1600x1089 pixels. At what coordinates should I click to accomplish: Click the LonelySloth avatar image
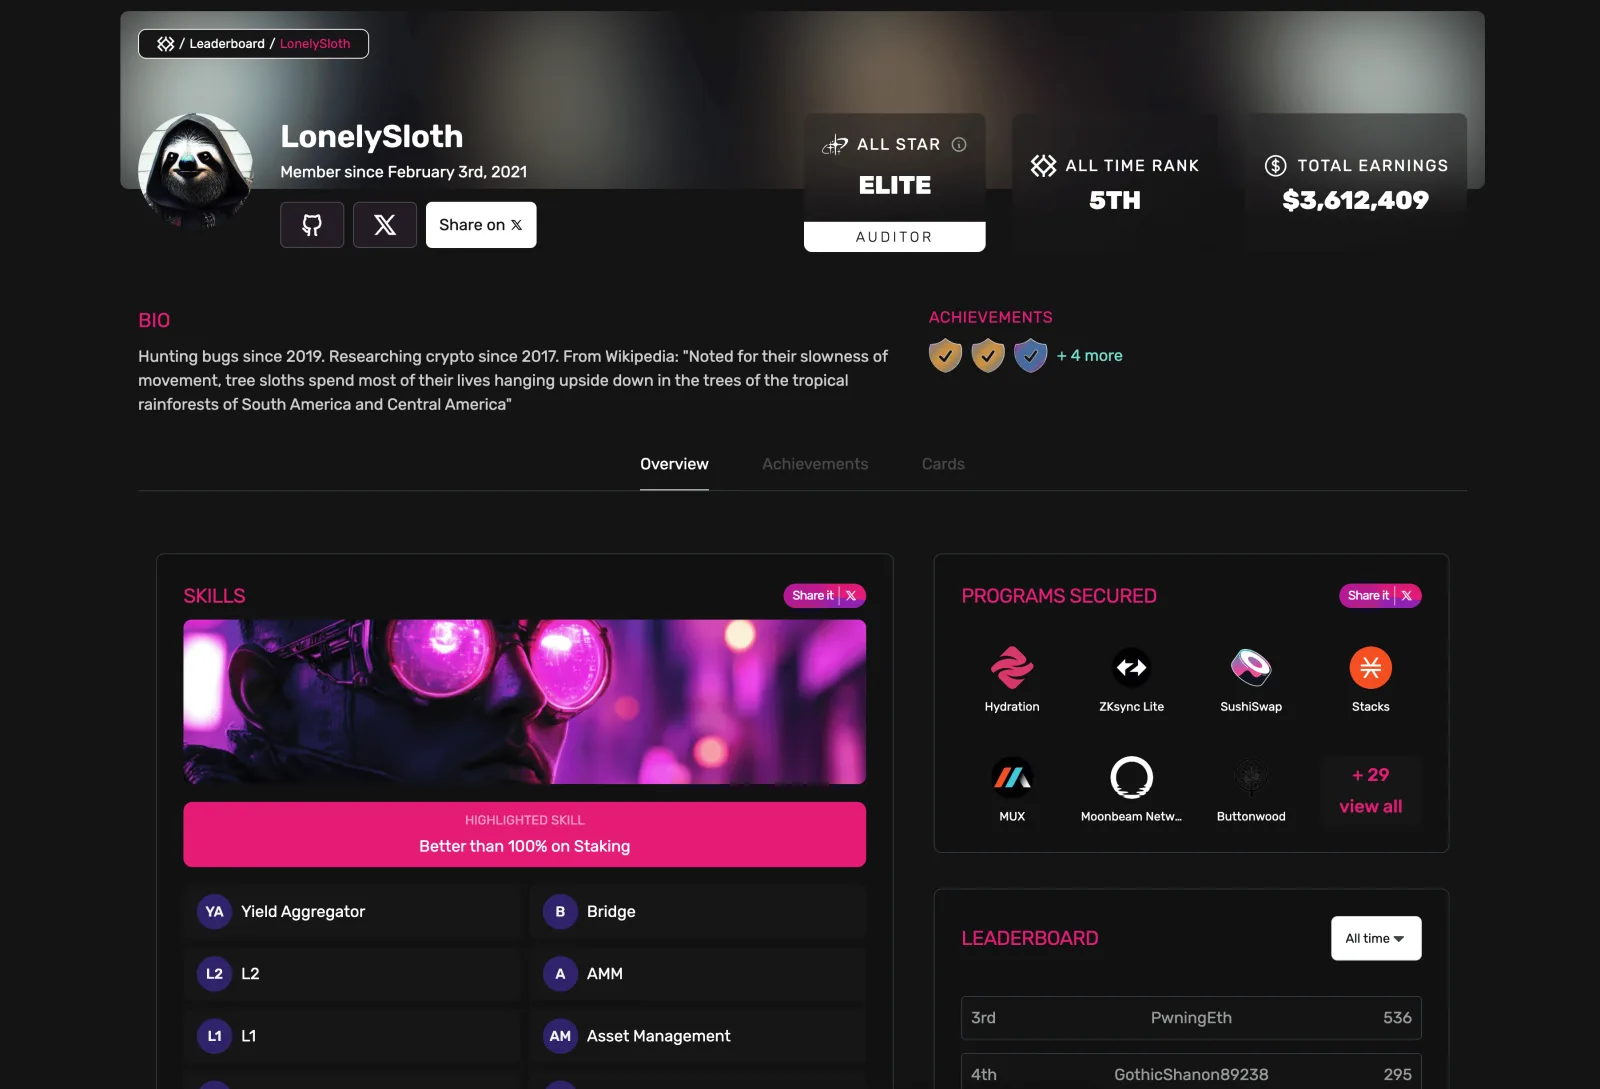point(196,170)
